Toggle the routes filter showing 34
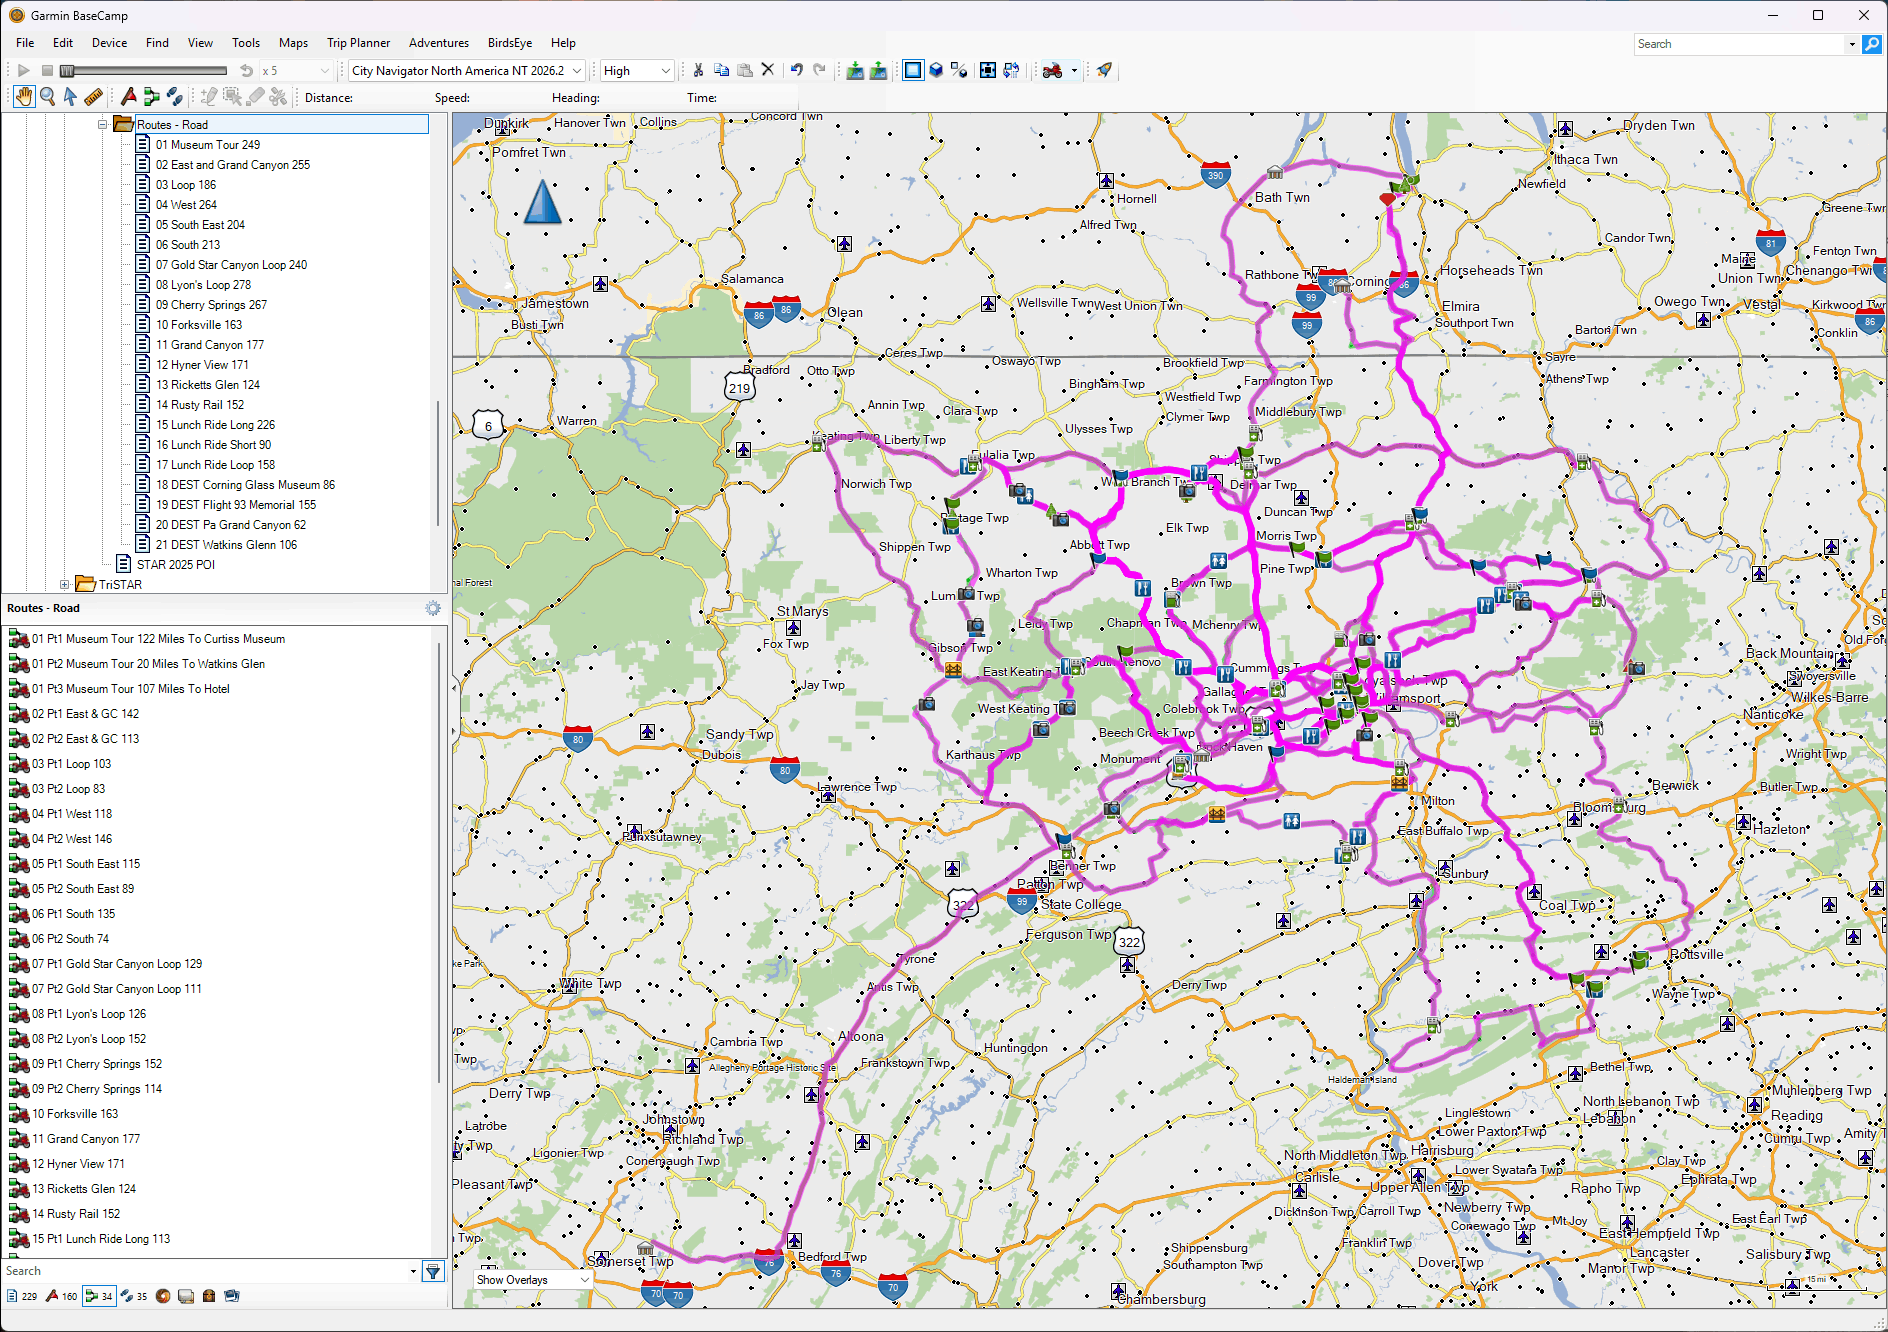1888x1332 pixels. tap(99, 1296)
